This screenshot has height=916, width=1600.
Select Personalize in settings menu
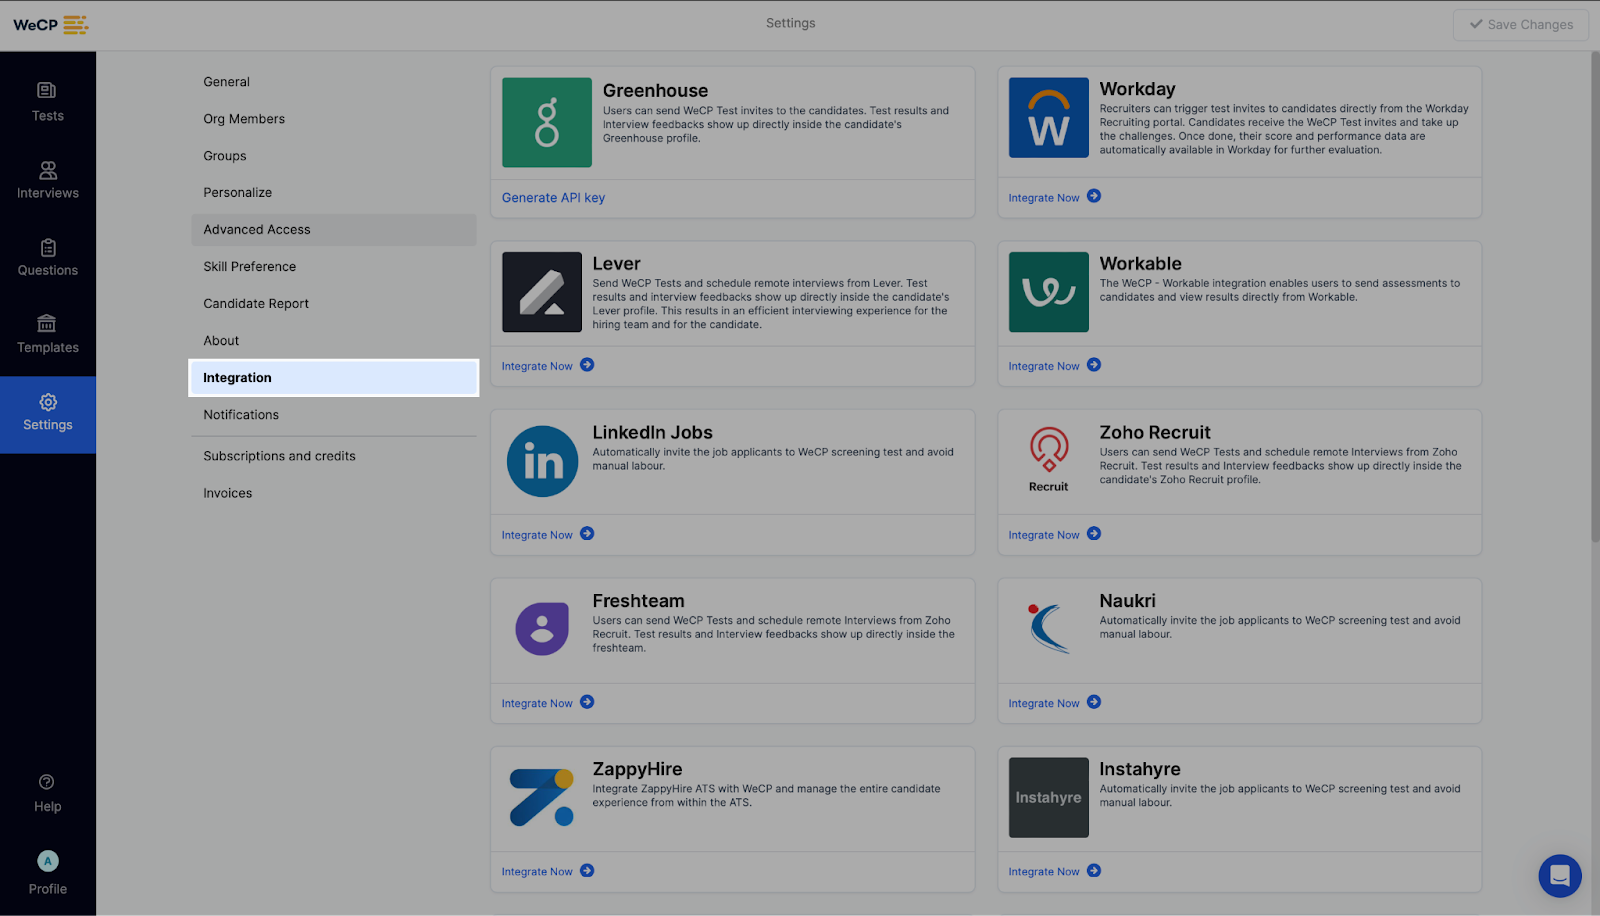click(334, 192)
